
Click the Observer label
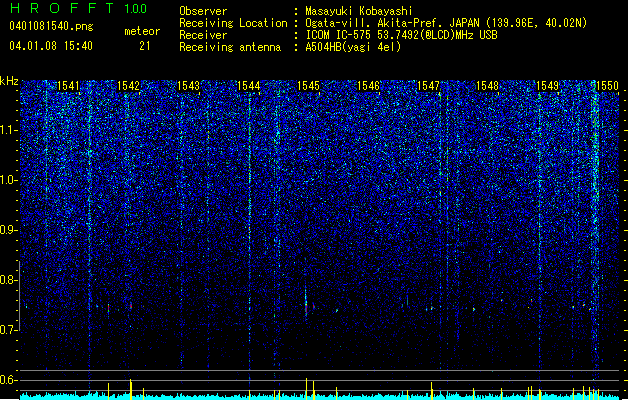pyautogui.click(x=203, y=11)
